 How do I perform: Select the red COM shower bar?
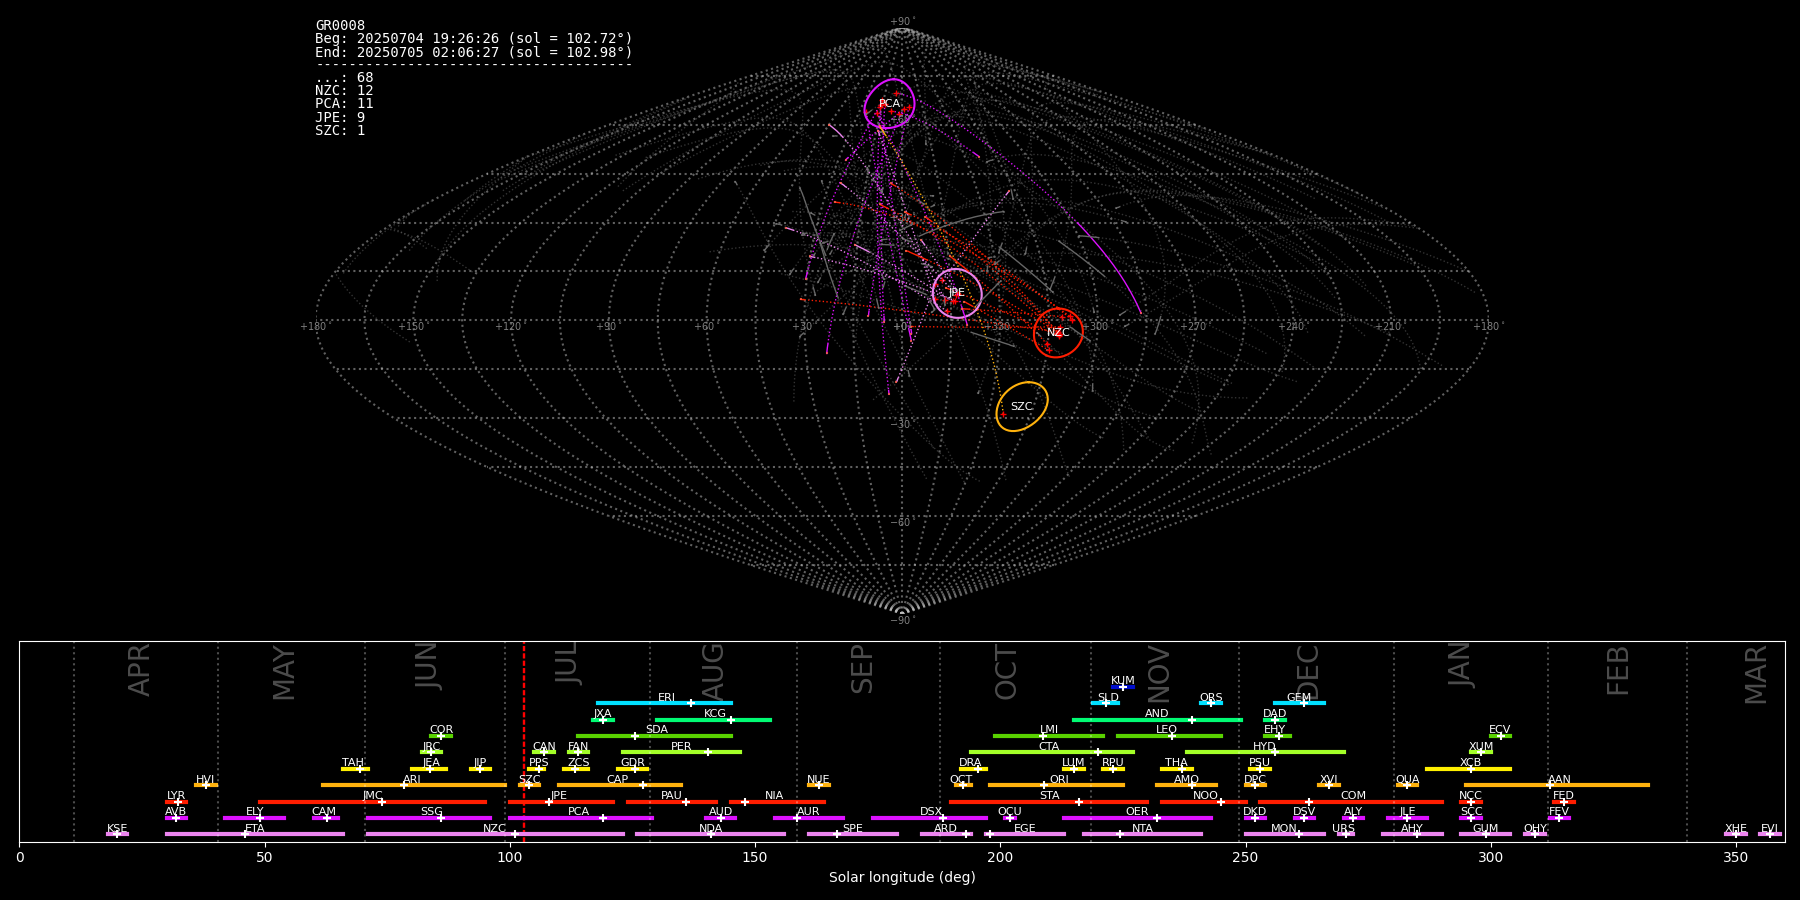pos(1351,802)
